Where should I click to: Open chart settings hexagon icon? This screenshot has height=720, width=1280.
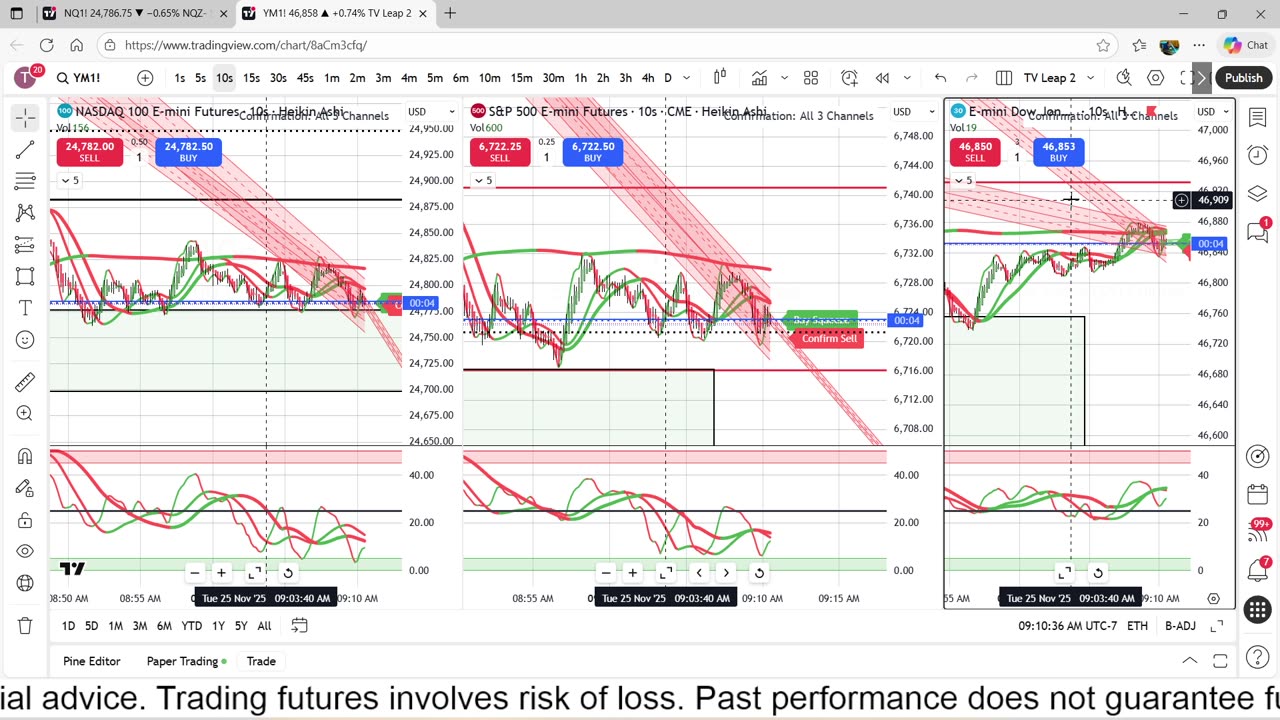point(1156,78)
